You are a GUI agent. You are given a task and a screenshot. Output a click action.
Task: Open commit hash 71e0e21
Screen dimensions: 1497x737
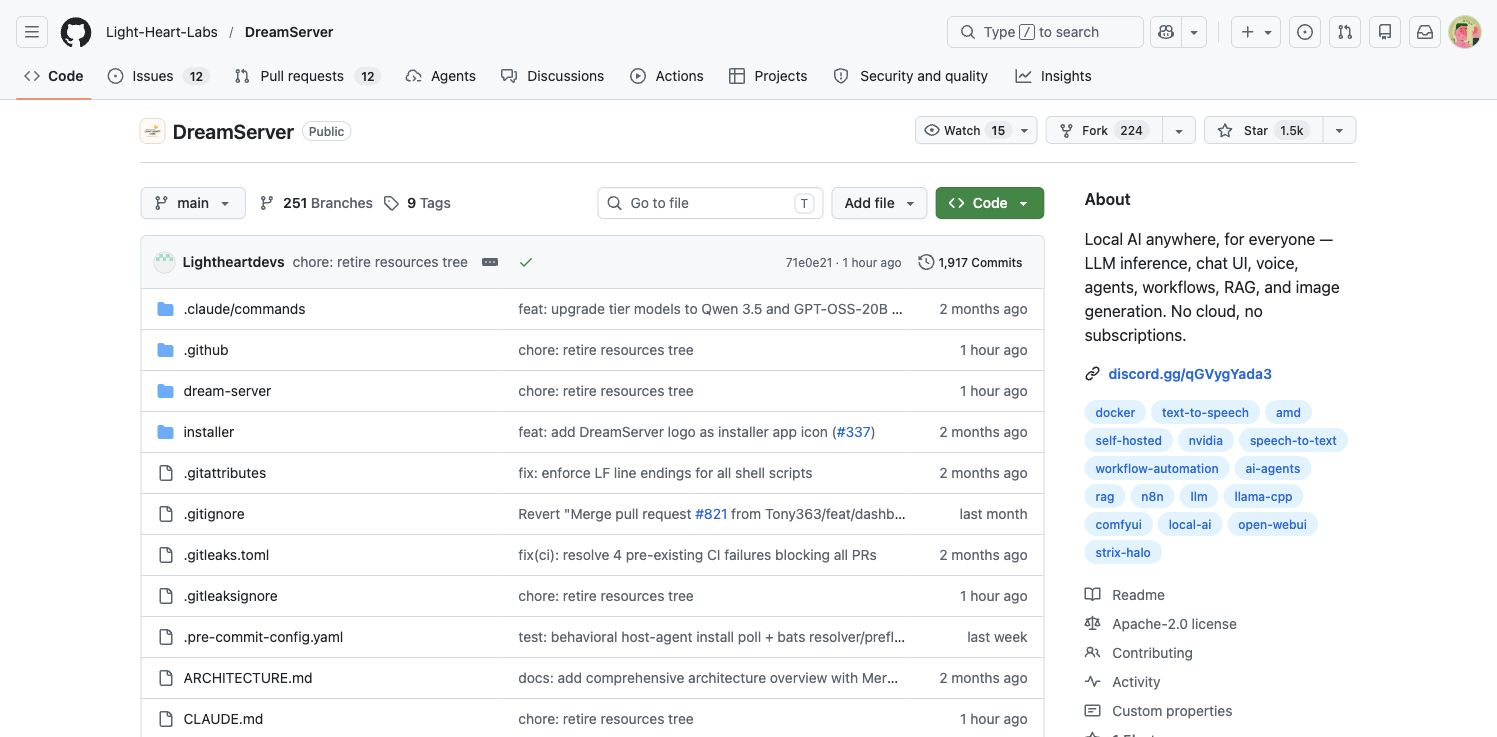tap(808, 262)
